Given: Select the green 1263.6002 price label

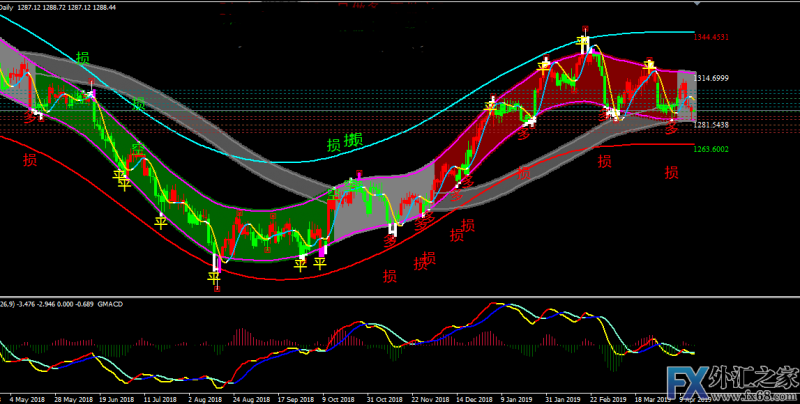Looking at the screenshot, I should coord(712,148).
